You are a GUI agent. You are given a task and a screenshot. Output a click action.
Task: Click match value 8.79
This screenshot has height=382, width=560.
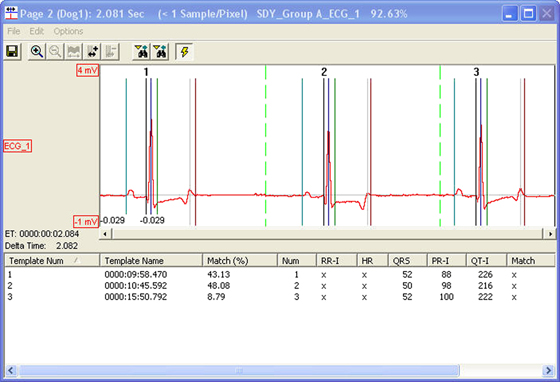click(216, 297)
